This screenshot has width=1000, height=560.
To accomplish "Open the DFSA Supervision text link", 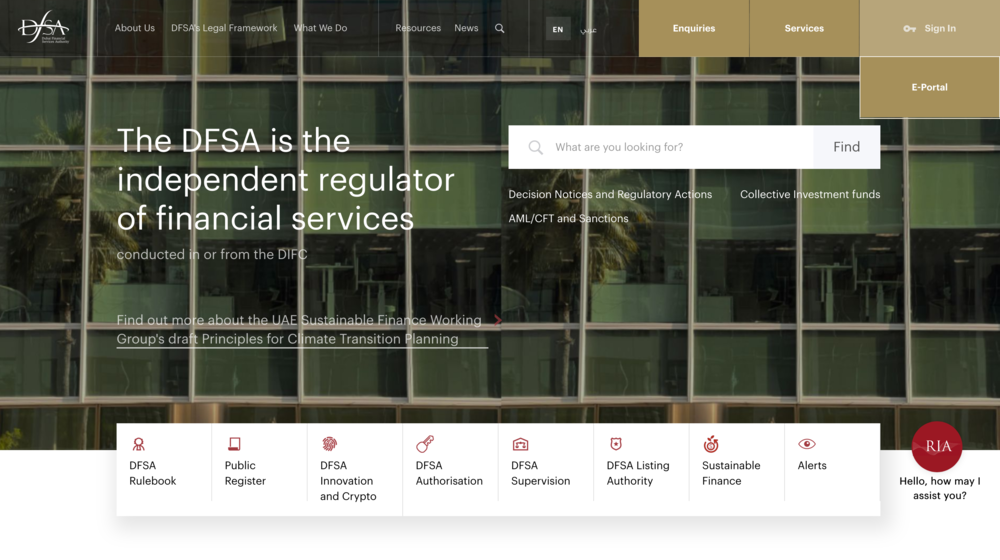I will pos(540,473).
